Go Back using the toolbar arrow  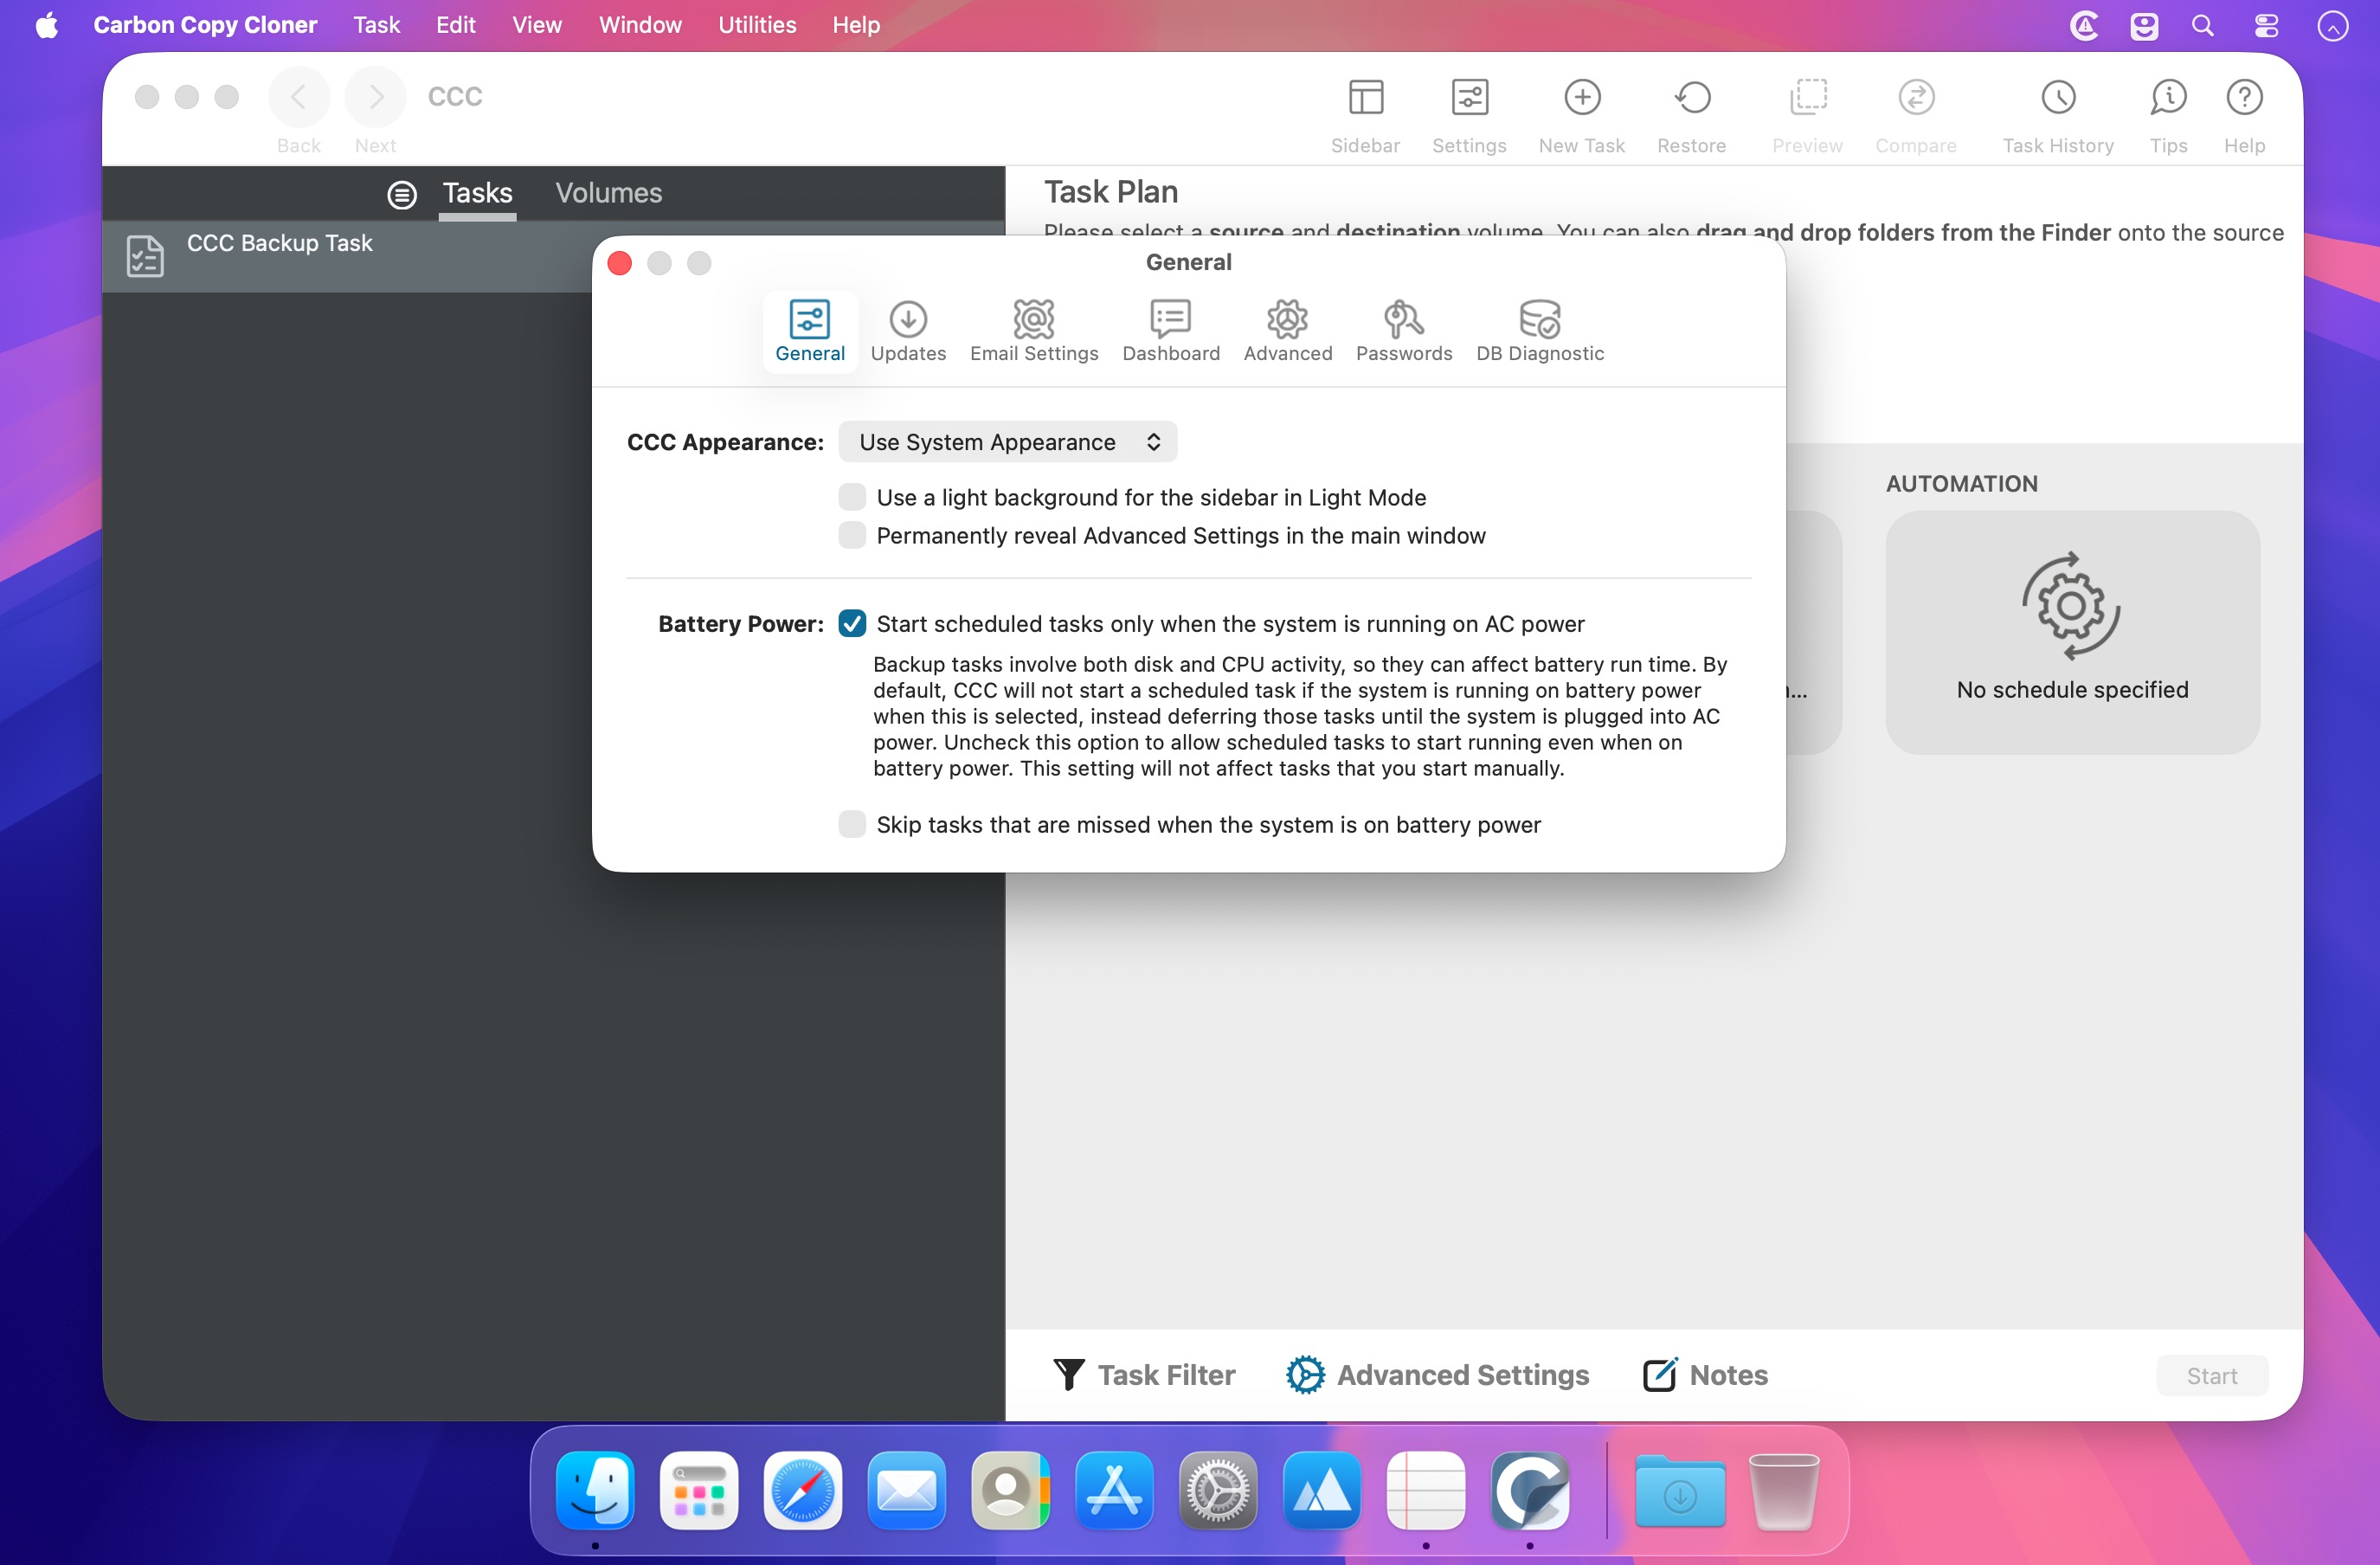[298, 97]
